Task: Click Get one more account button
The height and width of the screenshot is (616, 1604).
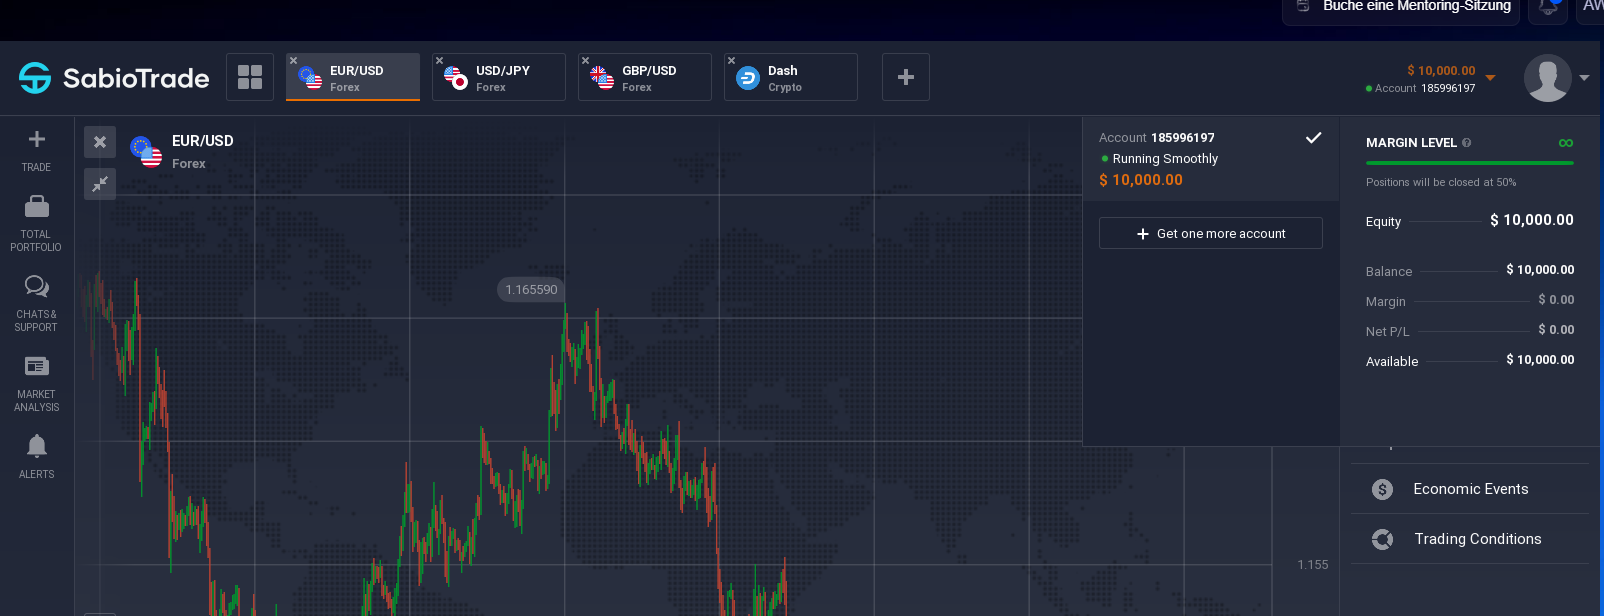Action: (1210, 233)
